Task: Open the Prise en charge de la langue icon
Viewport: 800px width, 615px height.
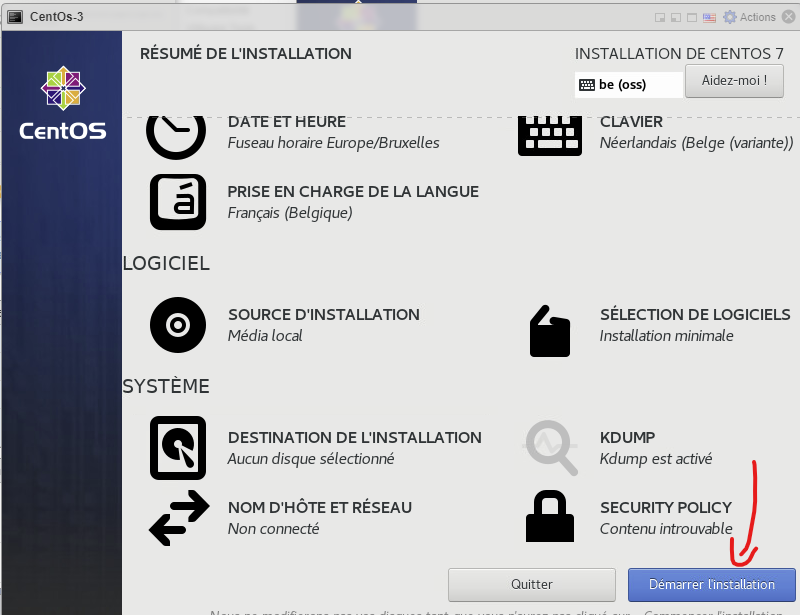Action: [178, 202]
